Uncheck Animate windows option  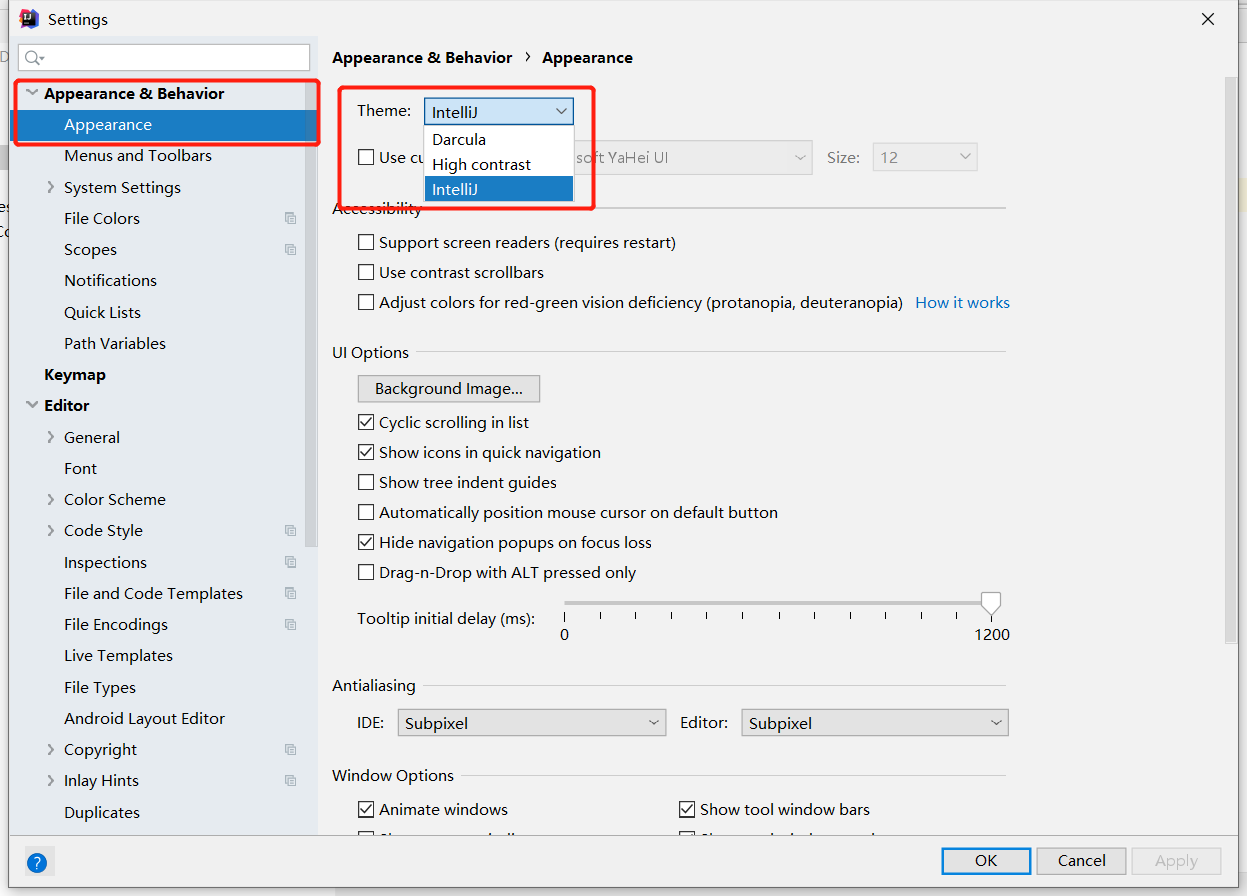tap(366, 809)
